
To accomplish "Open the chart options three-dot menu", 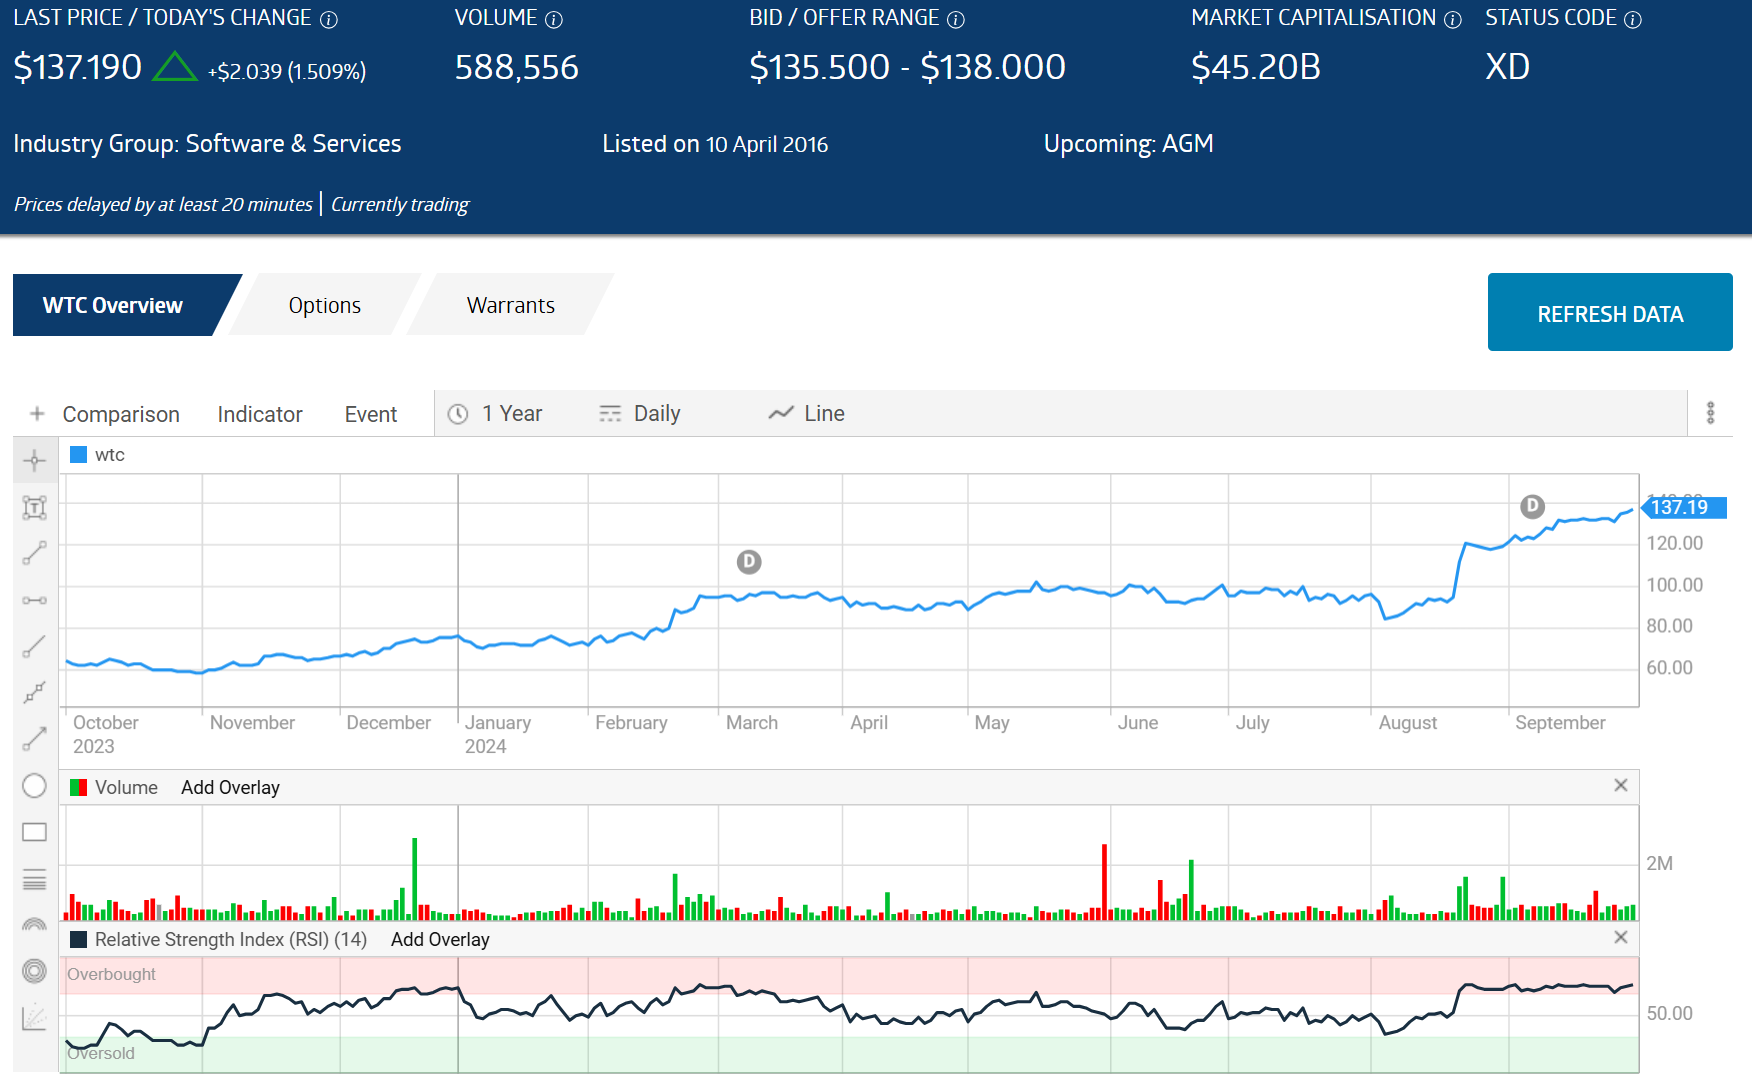I will 1711,413.
